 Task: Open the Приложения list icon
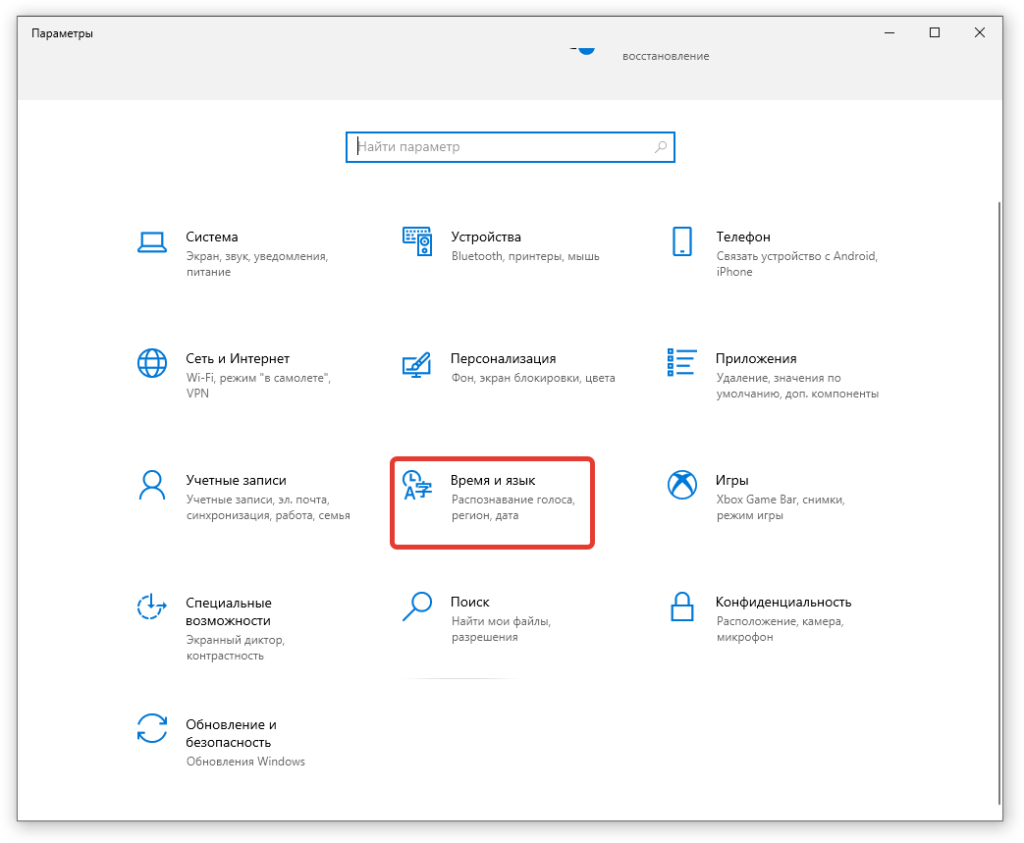pyautogui.click(x=681, y=363)
